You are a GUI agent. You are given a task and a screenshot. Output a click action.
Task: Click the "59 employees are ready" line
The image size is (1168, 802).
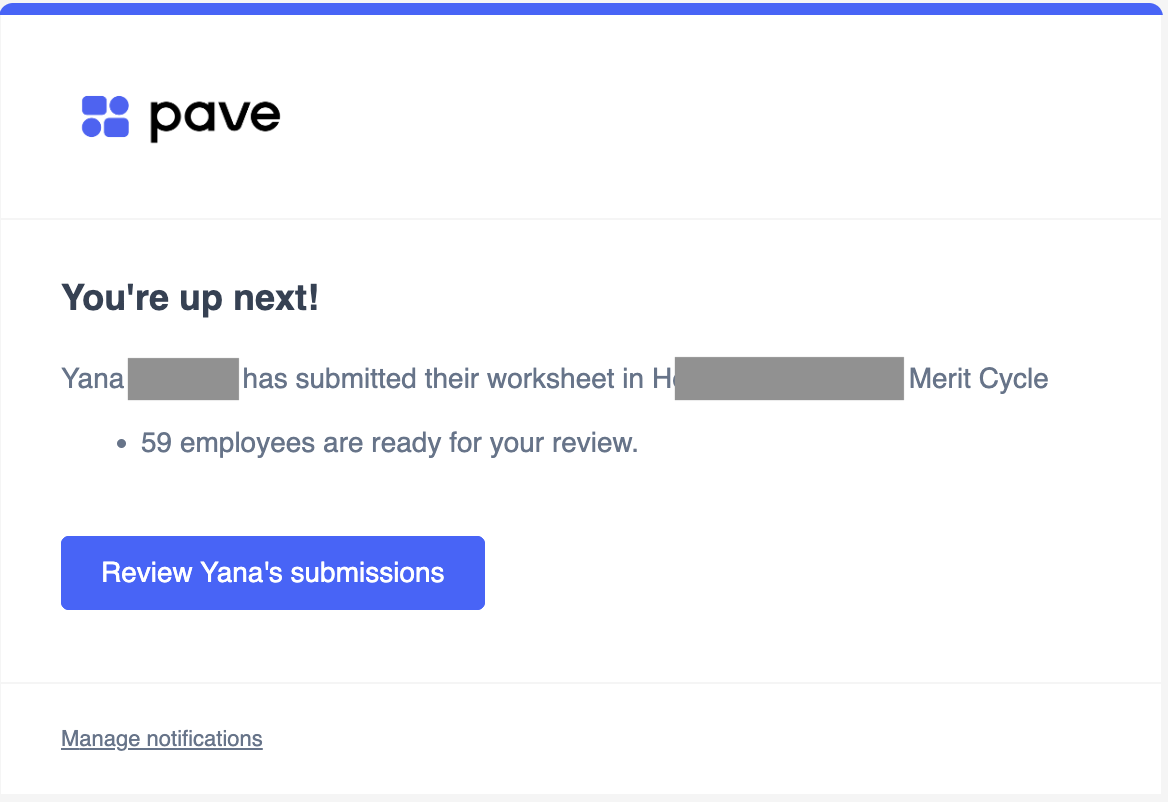pyautogui.click(x=390, y=443)
